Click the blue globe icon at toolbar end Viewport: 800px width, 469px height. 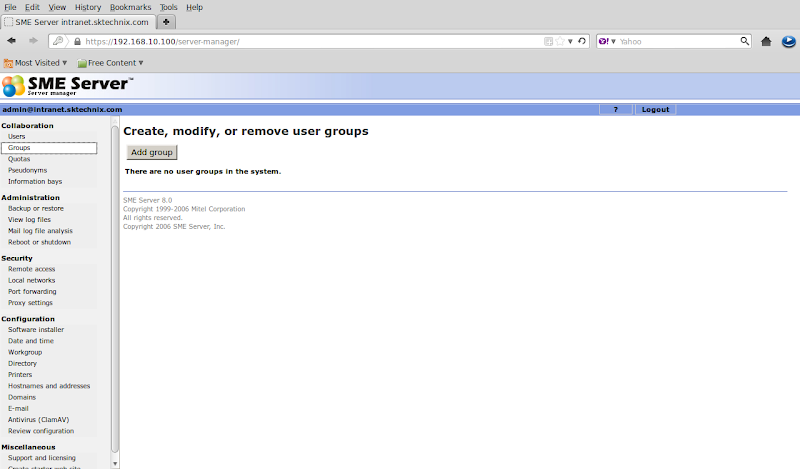pos(788,41)
